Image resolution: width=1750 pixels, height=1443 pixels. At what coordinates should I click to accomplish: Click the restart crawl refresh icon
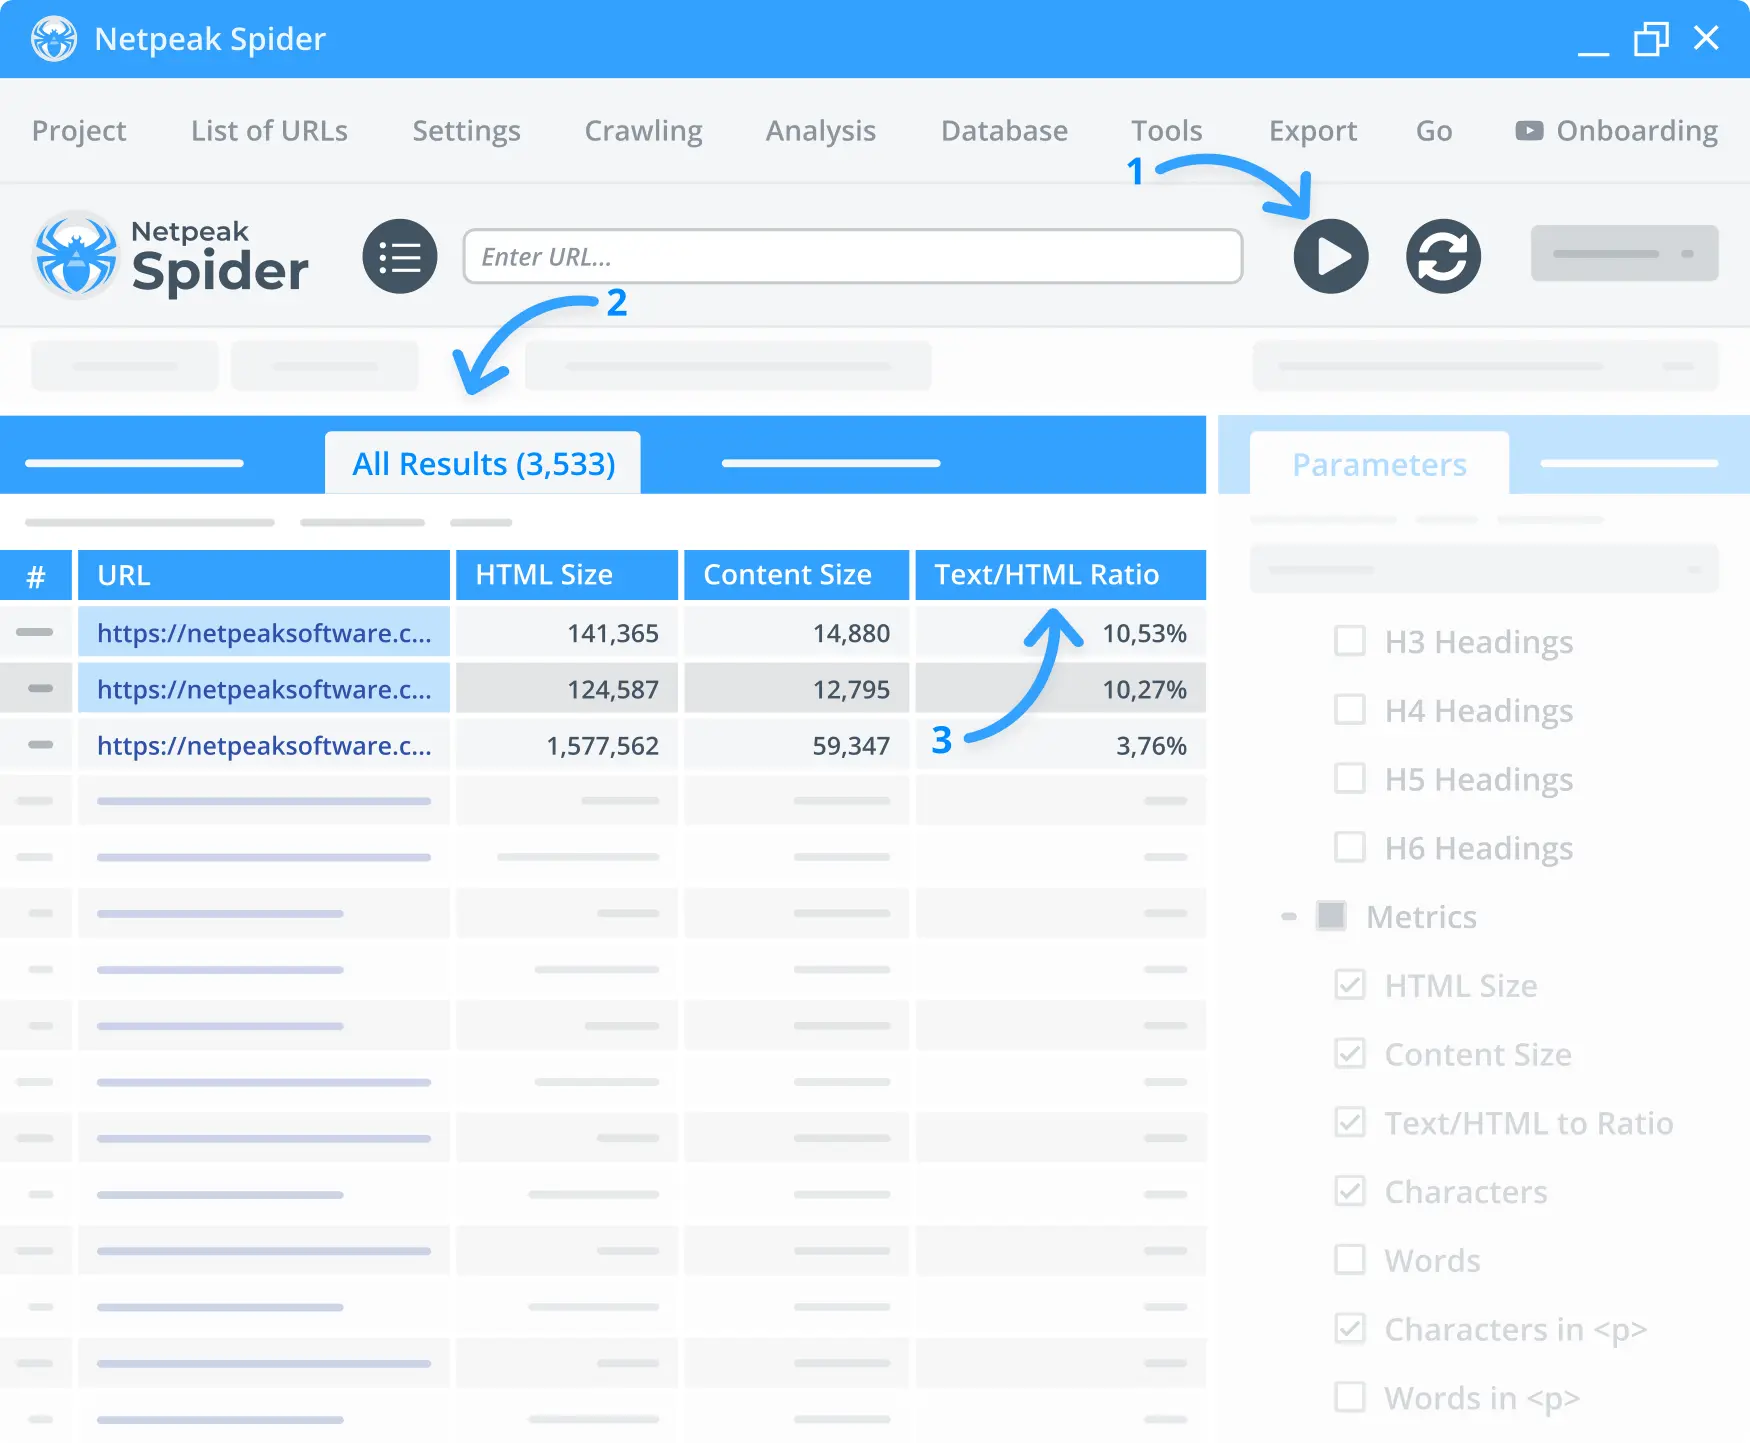pyautogui.click(x=1443, y=256)
